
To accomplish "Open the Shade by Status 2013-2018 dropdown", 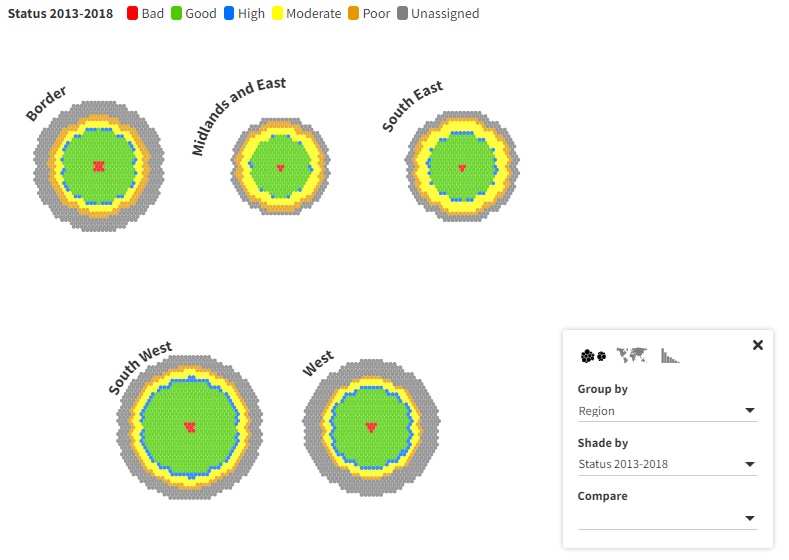I will tap(667, 464).
